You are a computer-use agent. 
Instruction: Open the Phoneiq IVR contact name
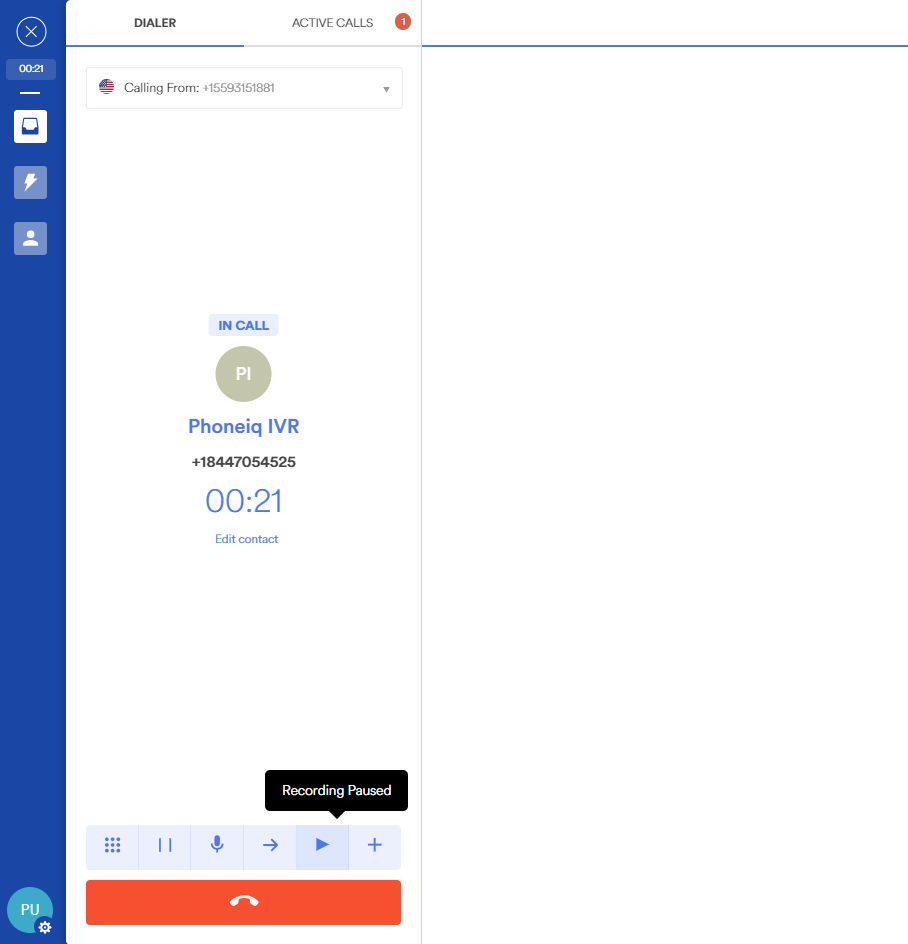[243, 426]
